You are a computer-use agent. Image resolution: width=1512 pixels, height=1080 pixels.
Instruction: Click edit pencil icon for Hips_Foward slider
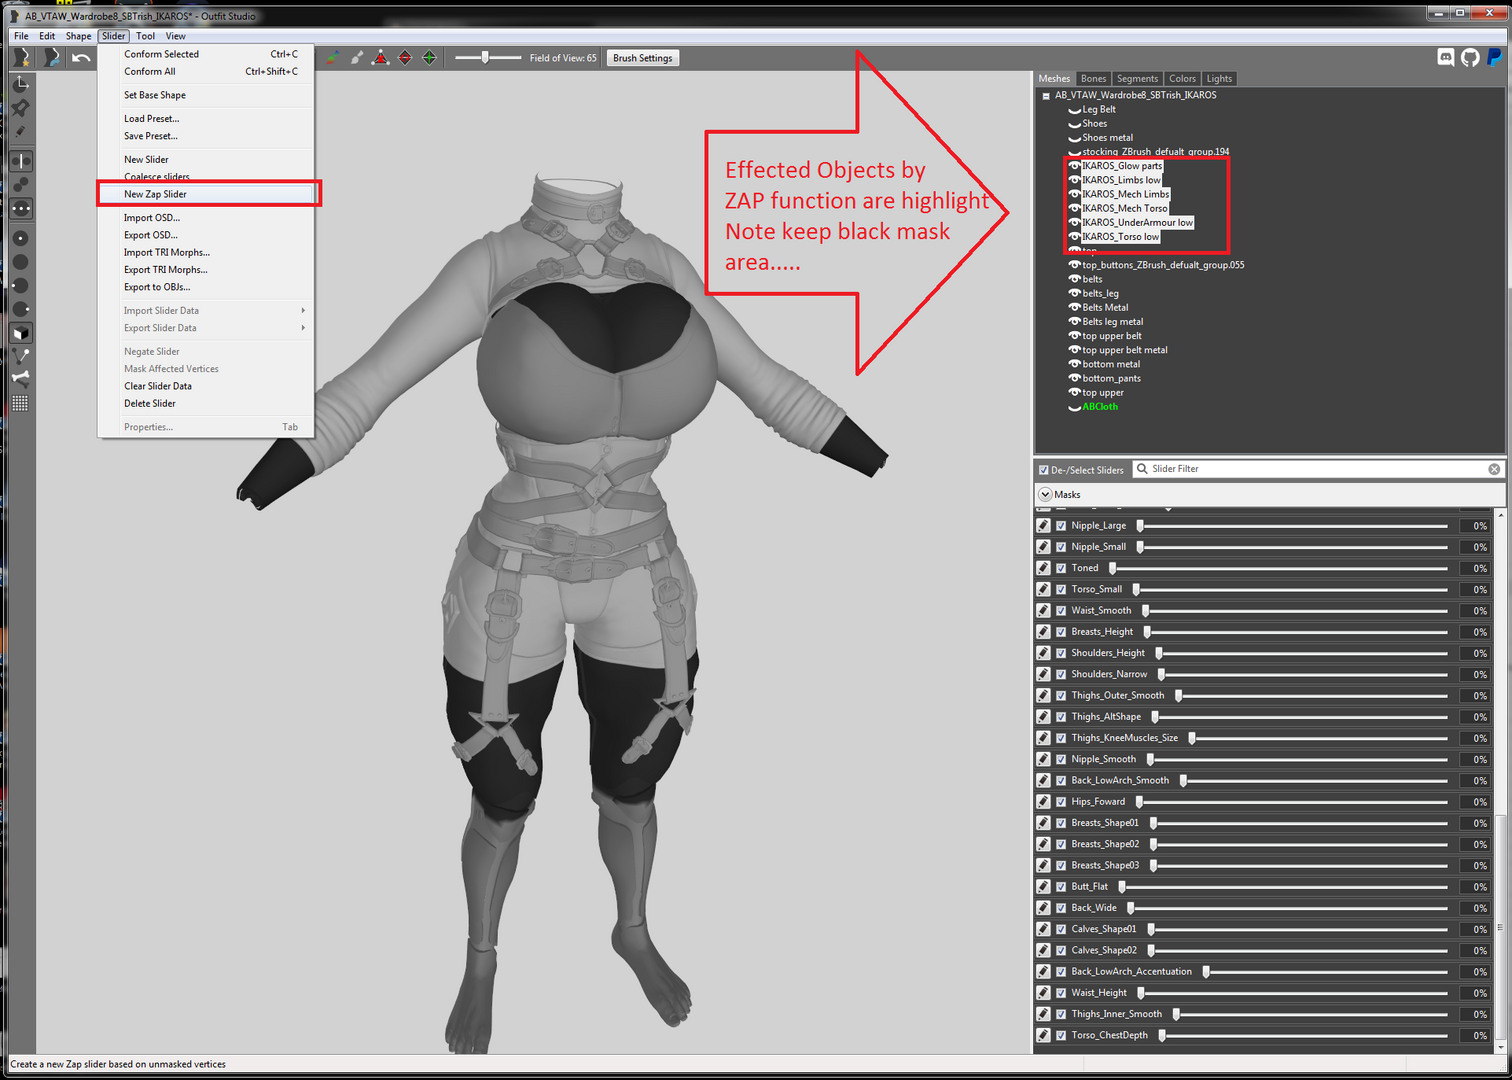click(x=1044, y=802)
